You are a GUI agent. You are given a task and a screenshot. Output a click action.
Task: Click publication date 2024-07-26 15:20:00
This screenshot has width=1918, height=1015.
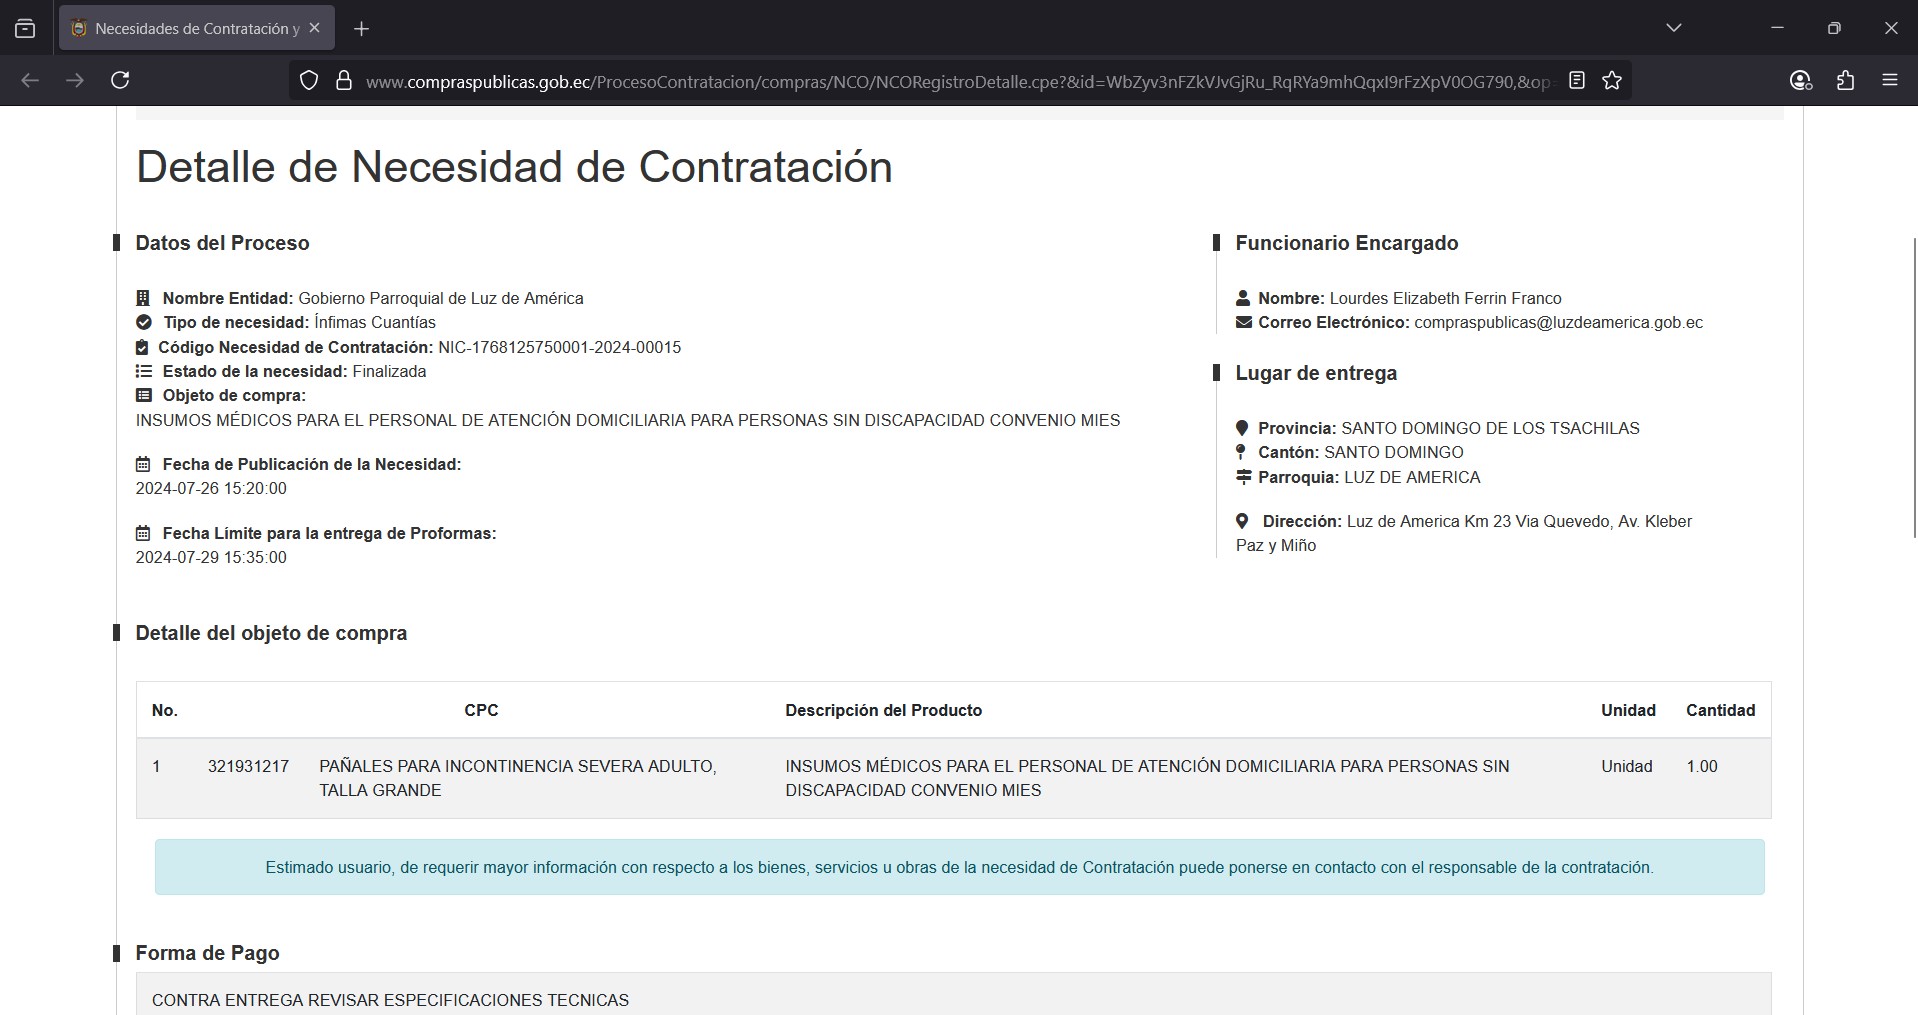[x=211, y=488]
